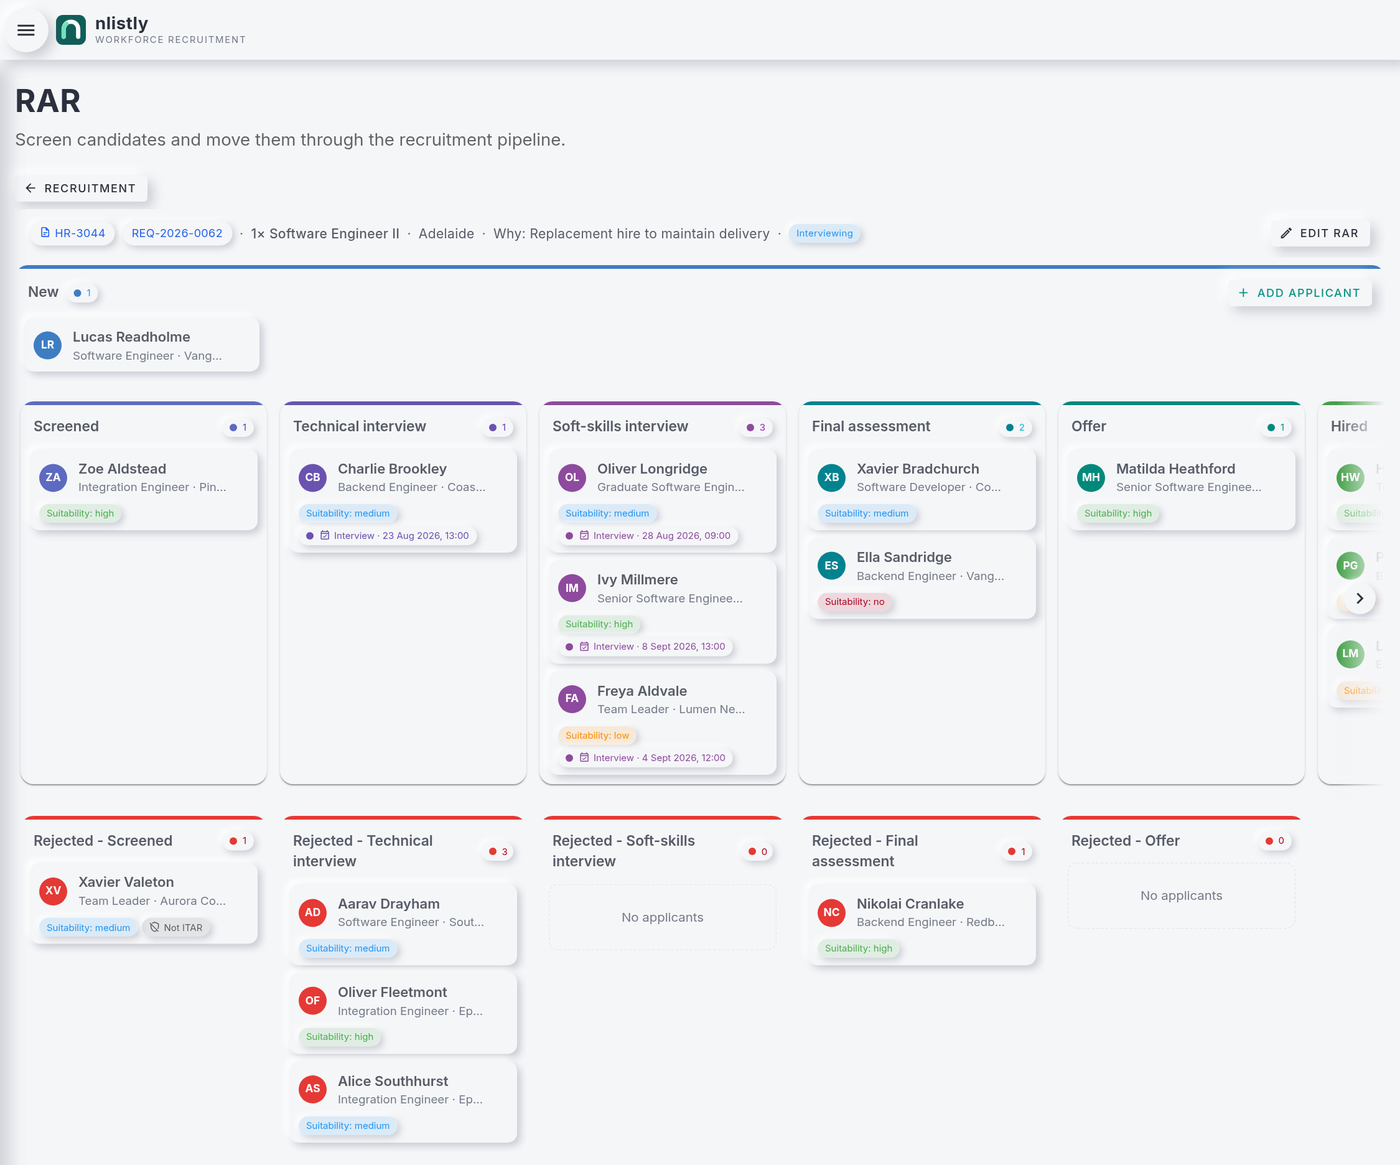Click Xavier Bradchurch's 'Suitability: medium' chip
1400x1165 pixels.
(x=867, y=514)
